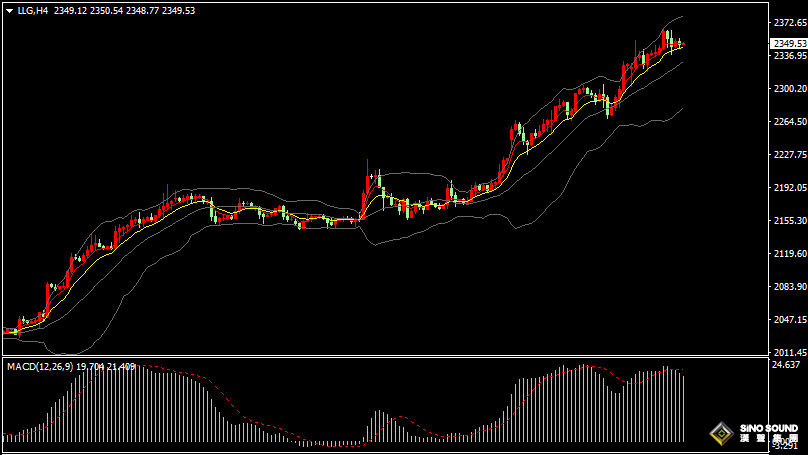This screenshot has height=455, width=808.
Task: Click the 2011.45 price axis label
Action: click(789, 352)
